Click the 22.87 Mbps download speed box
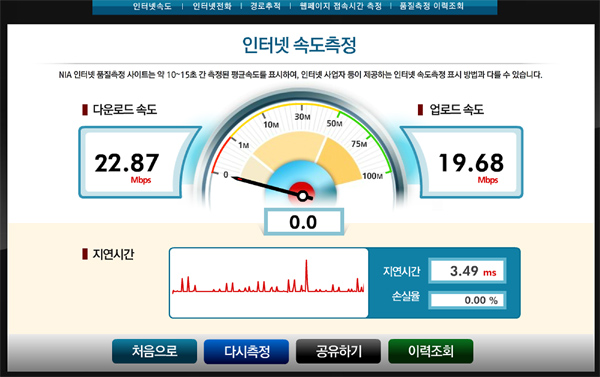Image resolution: width=600 pixels, height=377 pixels. 133,163
